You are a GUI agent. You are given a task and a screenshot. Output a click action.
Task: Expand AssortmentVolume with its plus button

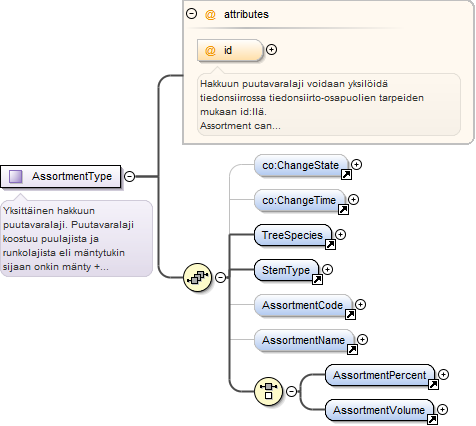coord(442,410)
